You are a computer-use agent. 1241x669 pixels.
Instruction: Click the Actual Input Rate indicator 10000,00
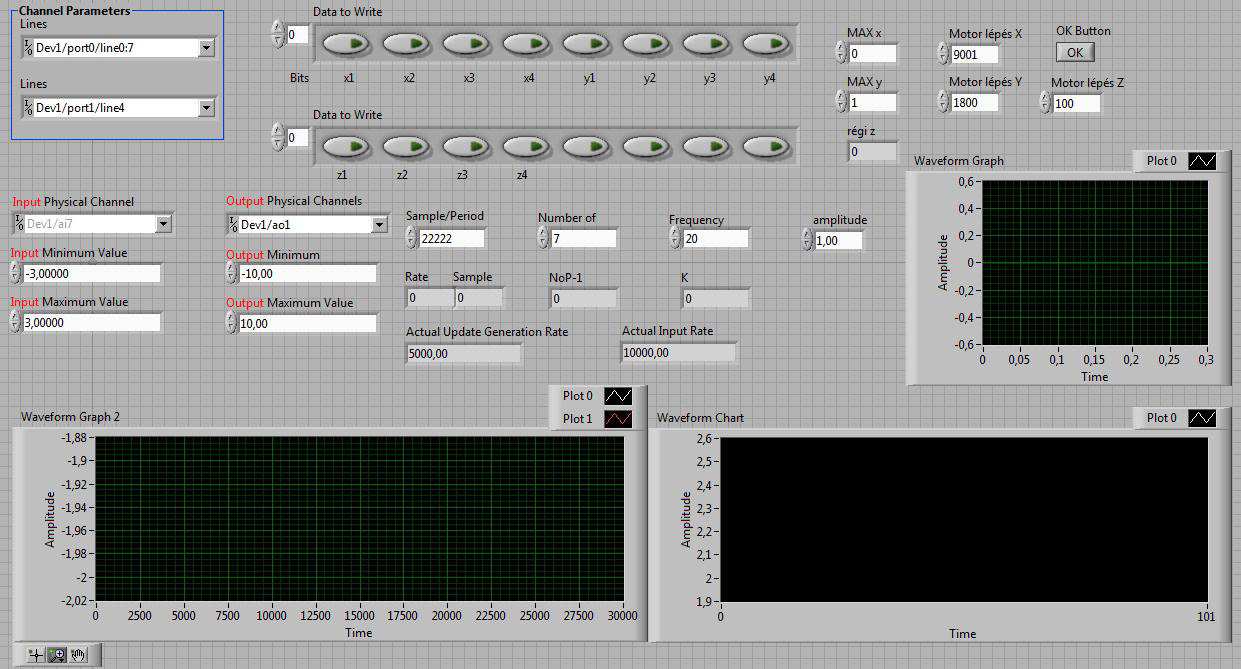pyautogui.click(x=679, y=352)
